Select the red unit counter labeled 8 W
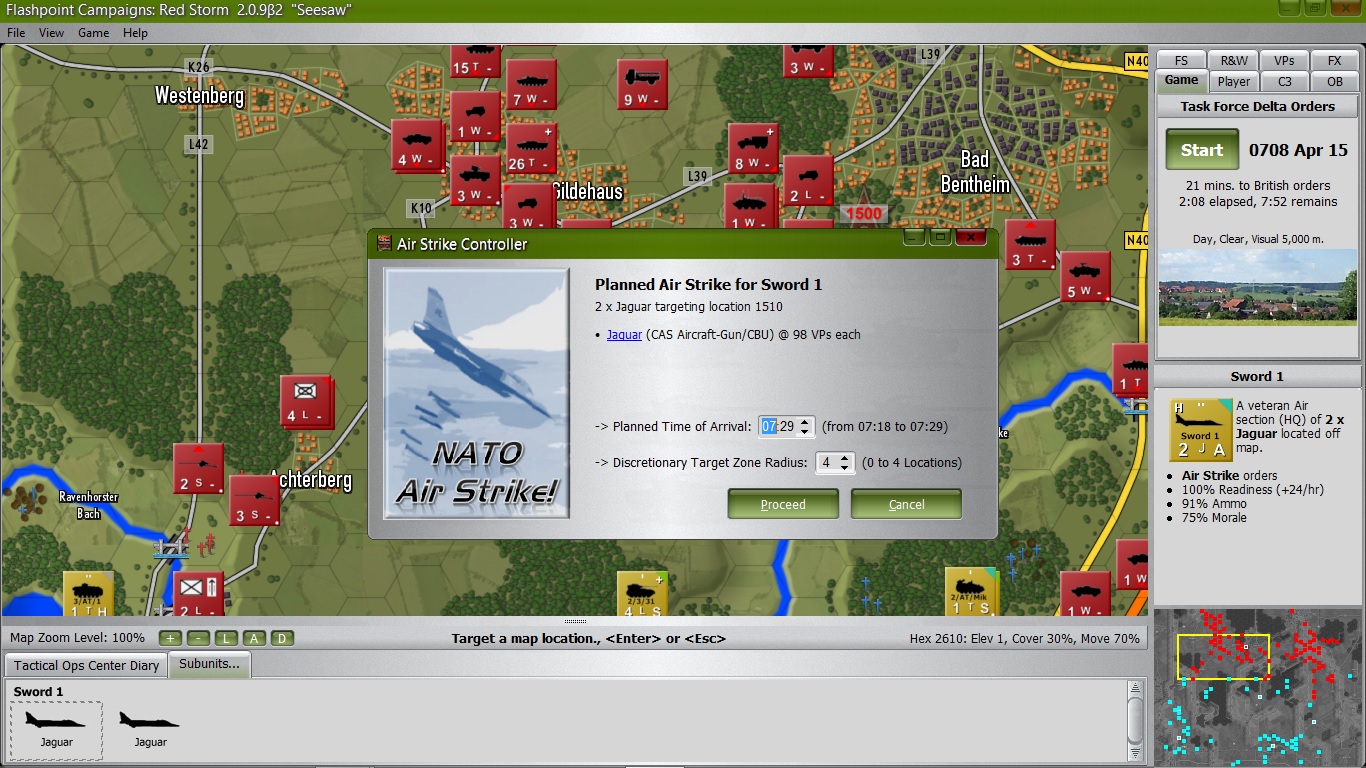The width and height of the screenshot is (1366, 768). click(x=753, y=148)
